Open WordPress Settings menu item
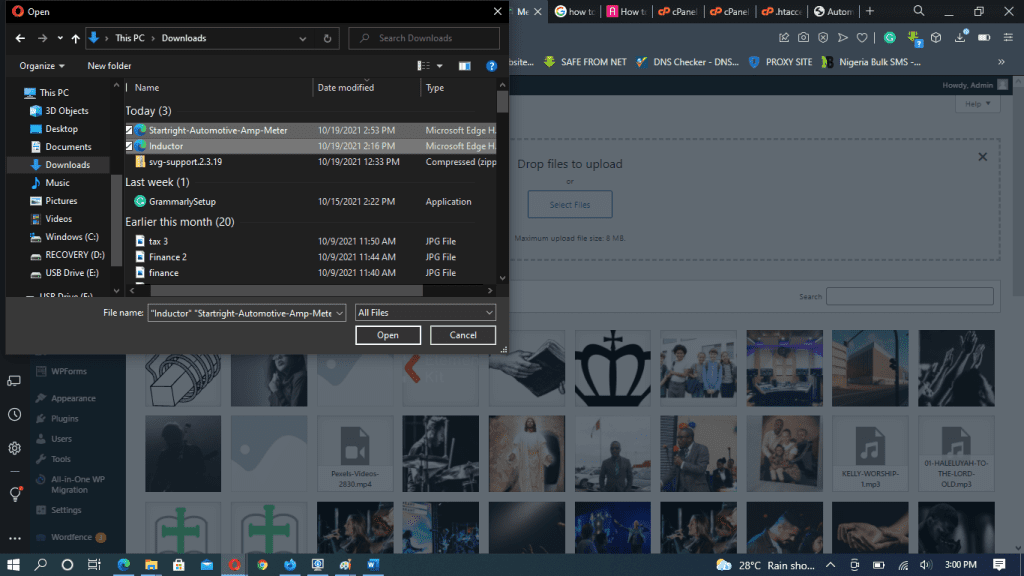This screenshot has height=576, width=1024. (66, 510)
